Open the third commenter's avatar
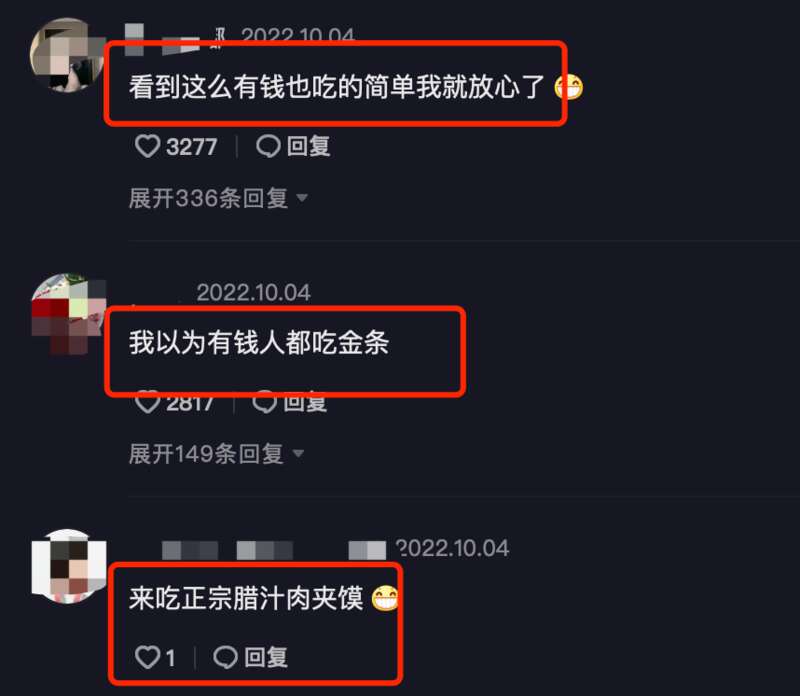 click(69, 566)
